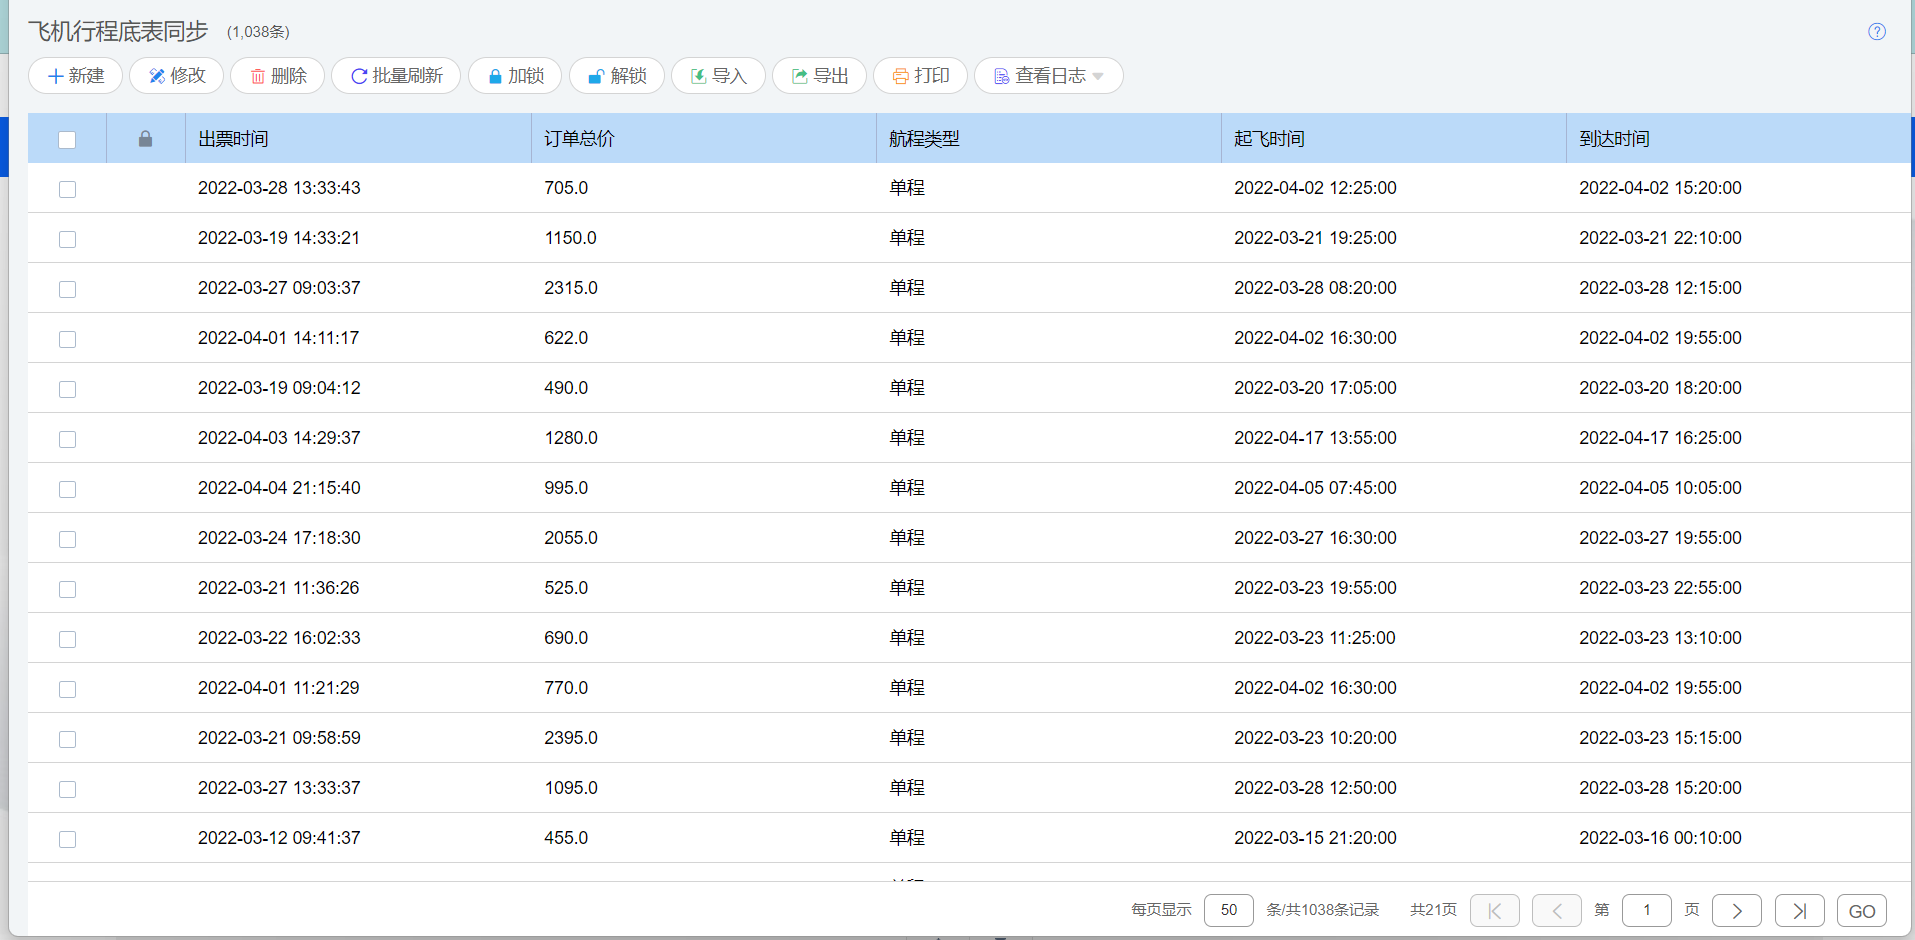The width and height of the screenshot is (1915, 940).
Task: Jump to the last page arrow
Action: 1799,910
